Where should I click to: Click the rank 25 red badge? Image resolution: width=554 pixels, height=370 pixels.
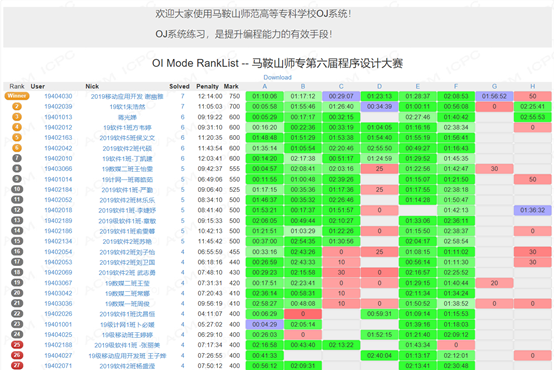(17, 345)
